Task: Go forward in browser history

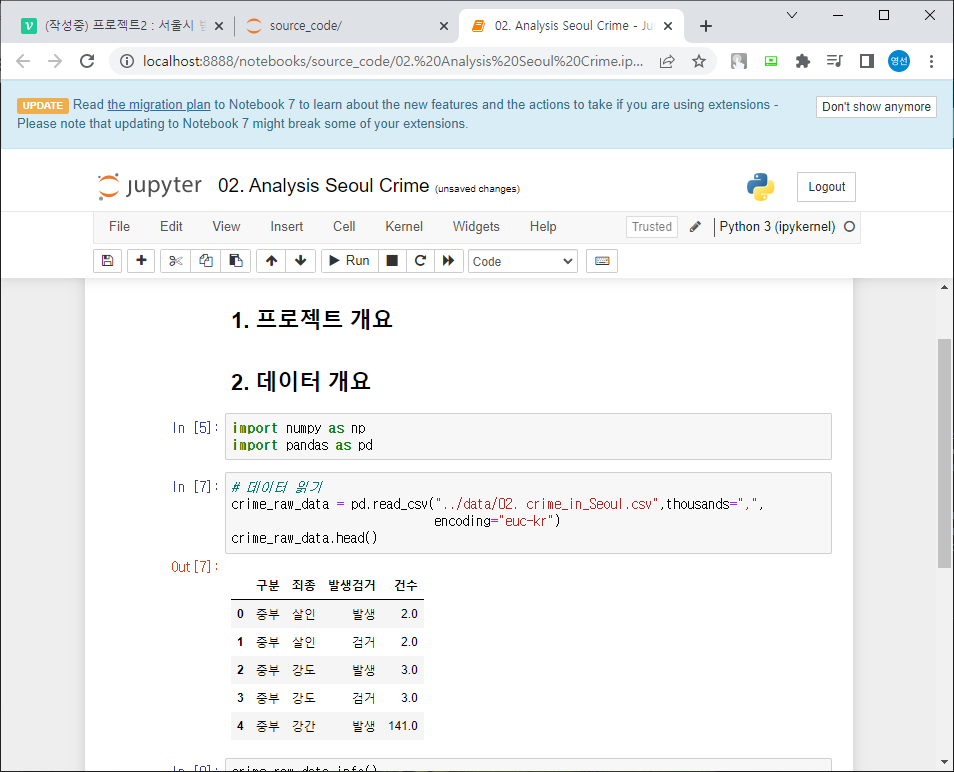Action: (55, 61)
